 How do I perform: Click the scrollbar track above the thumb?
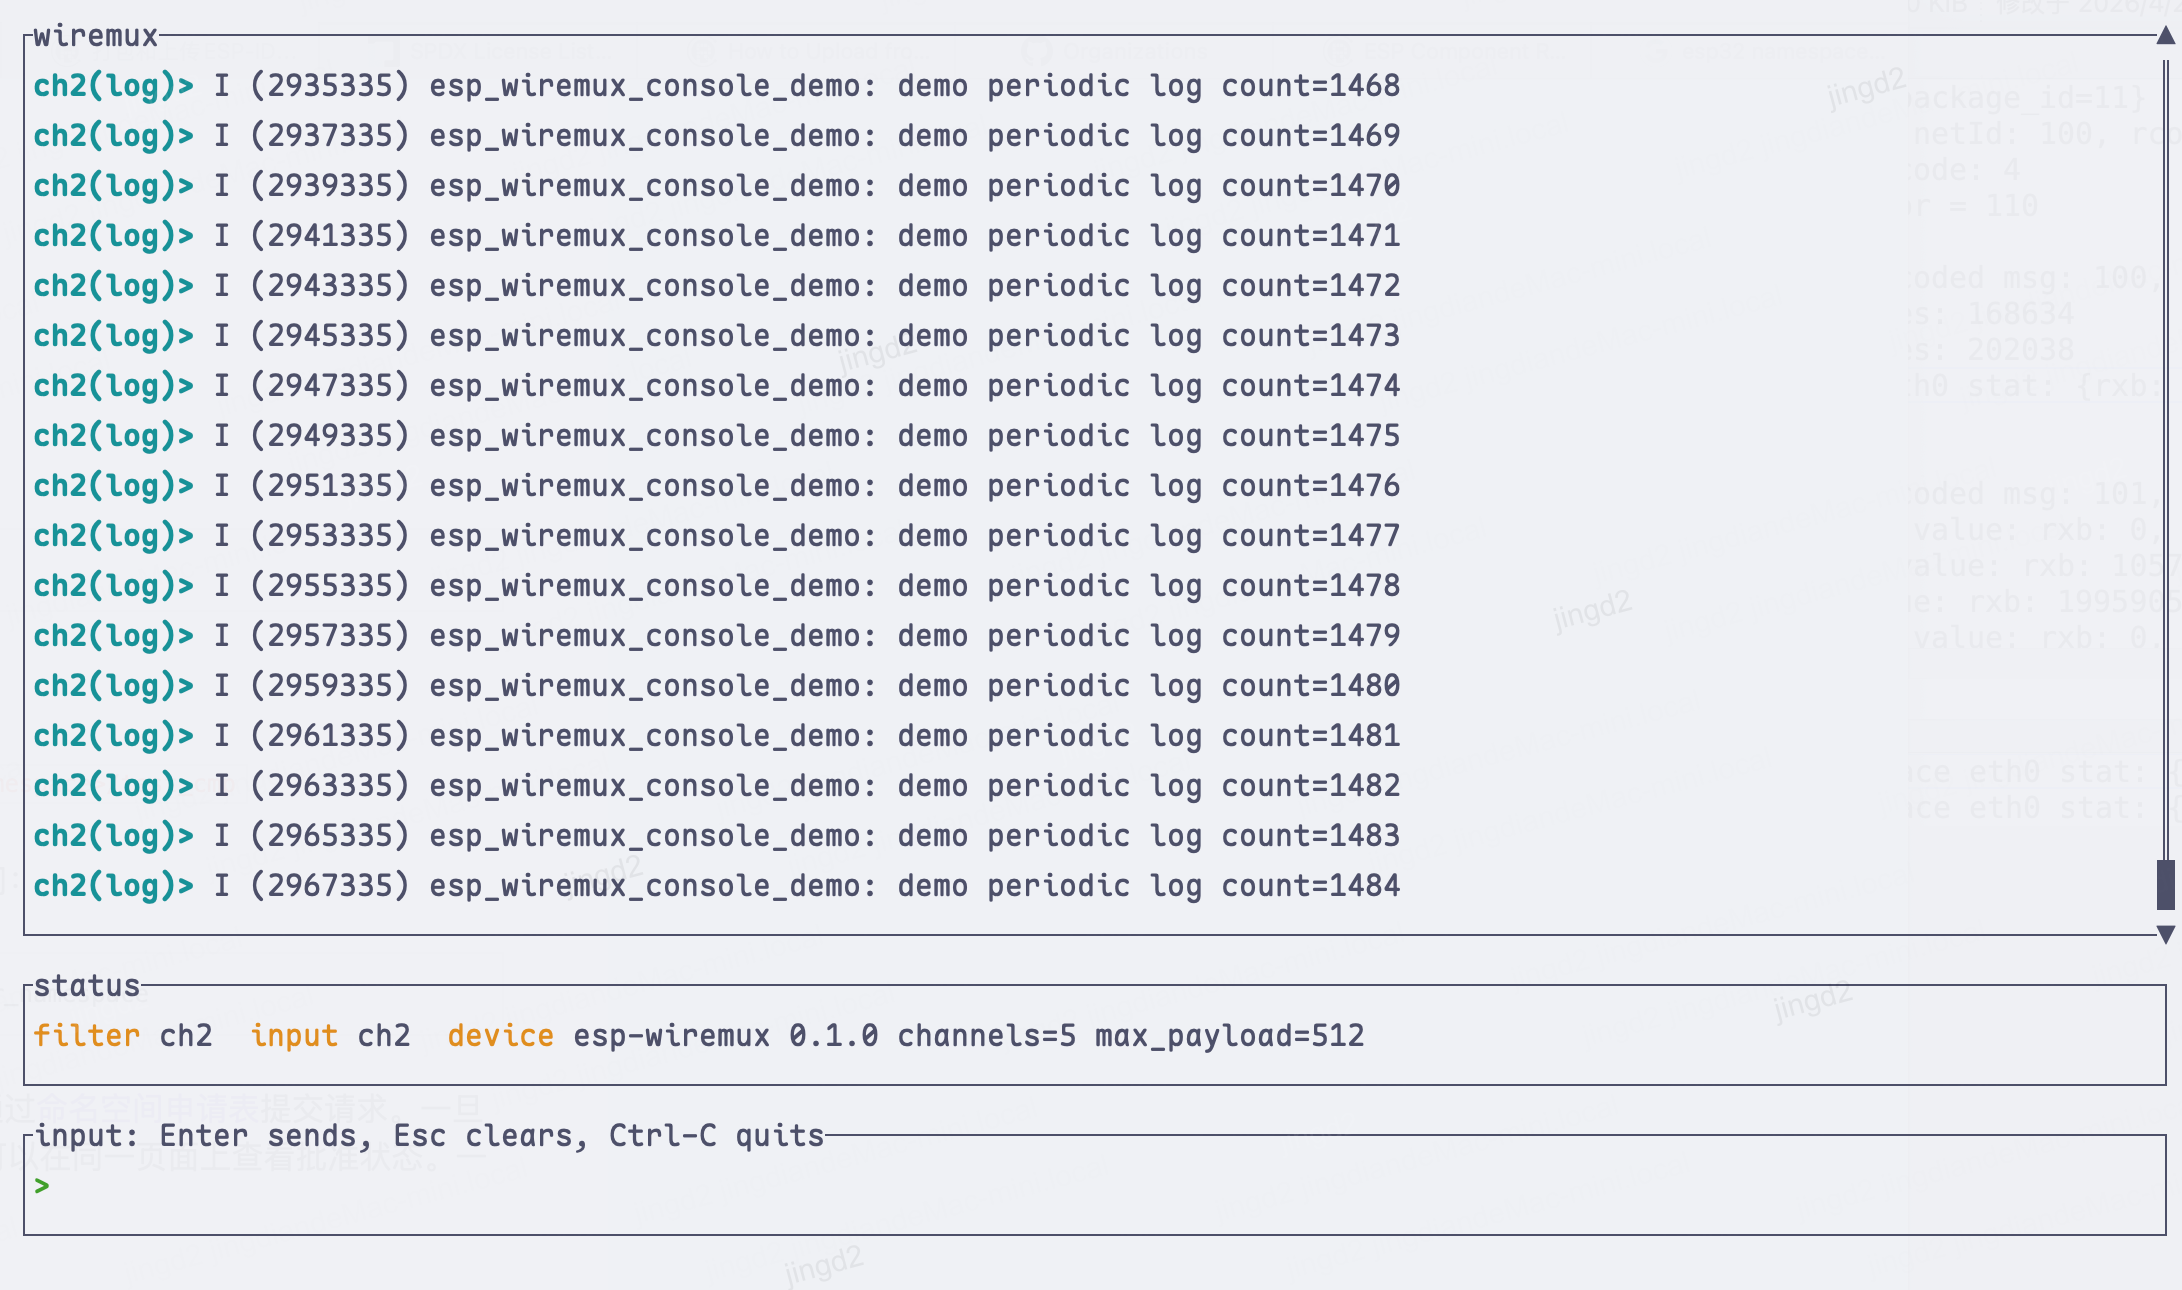click(2165, 450)
